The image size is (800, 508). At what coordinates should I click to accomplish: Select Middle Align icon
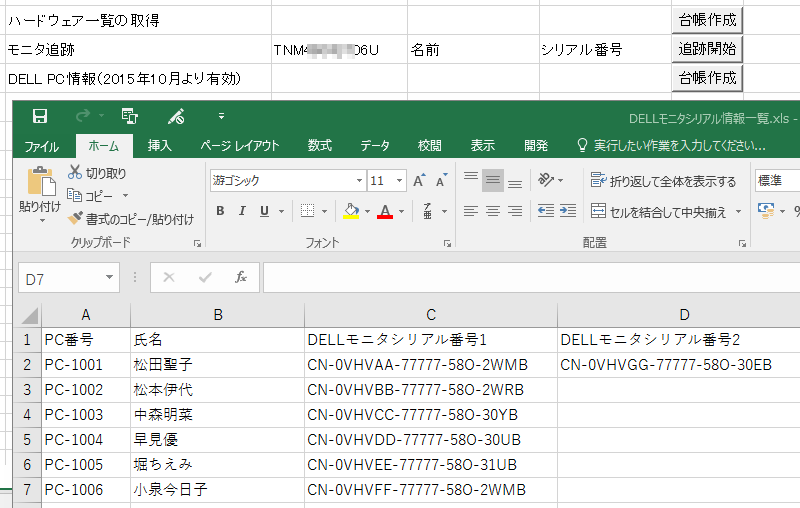click(x=493, y=180)
